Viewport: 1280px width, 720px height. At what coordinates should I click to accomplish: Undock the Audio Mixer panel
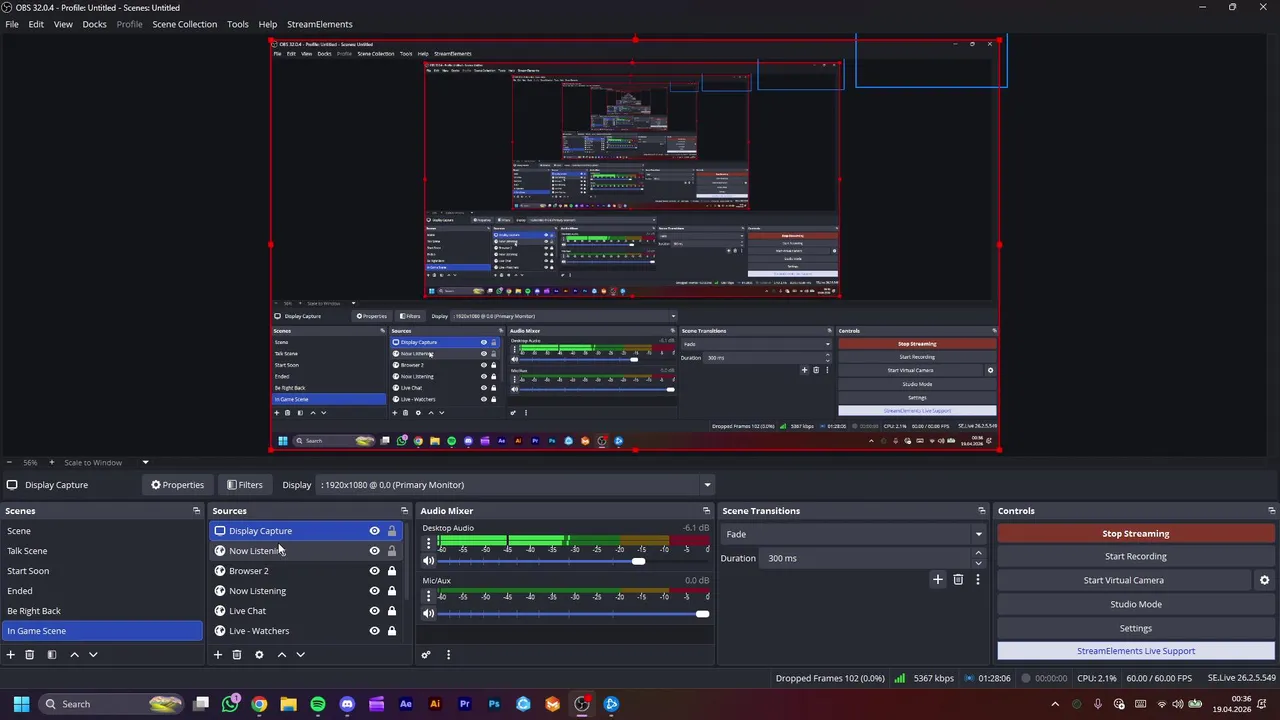pos(706,511)
